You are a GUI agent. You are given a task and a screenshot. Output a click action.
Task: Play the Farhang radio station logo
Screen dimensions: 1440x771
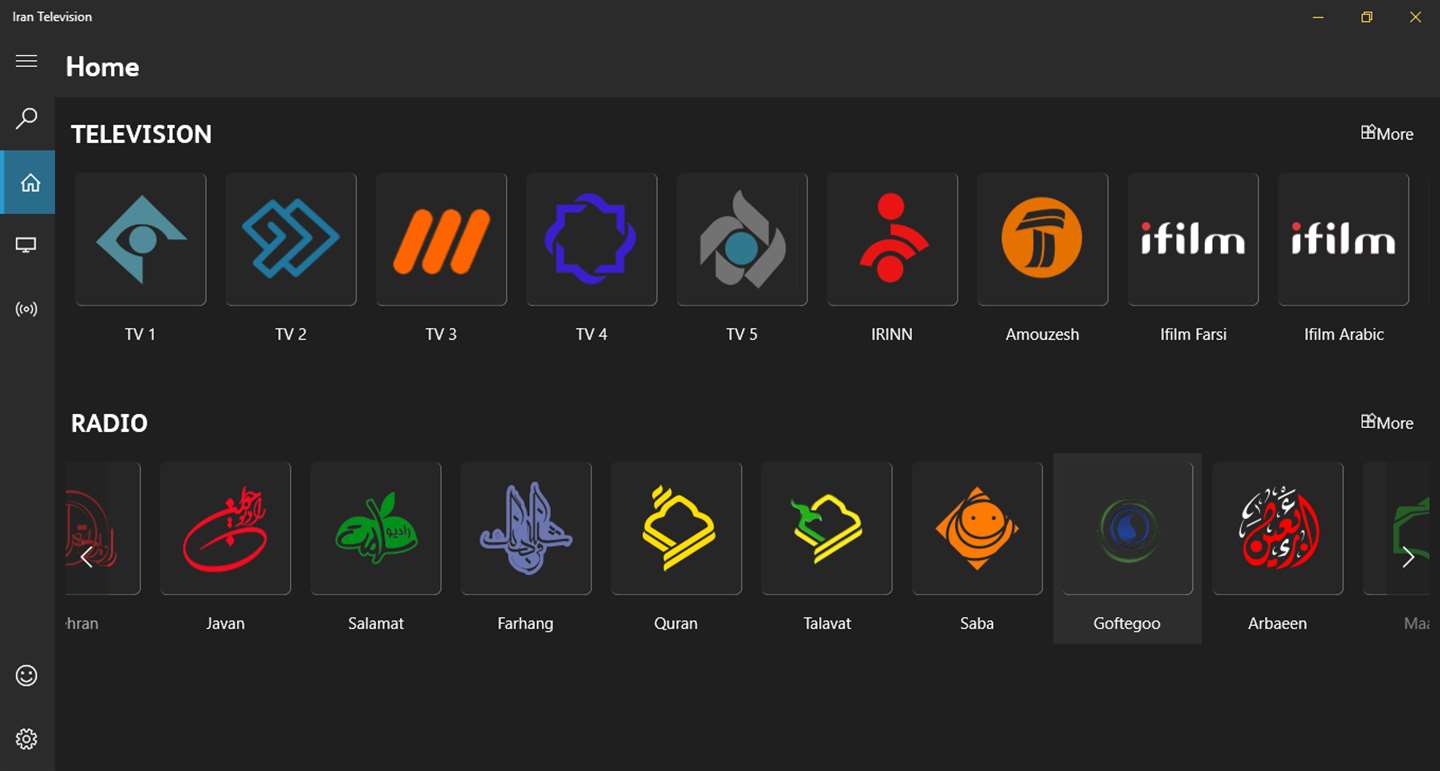[526, 528]
